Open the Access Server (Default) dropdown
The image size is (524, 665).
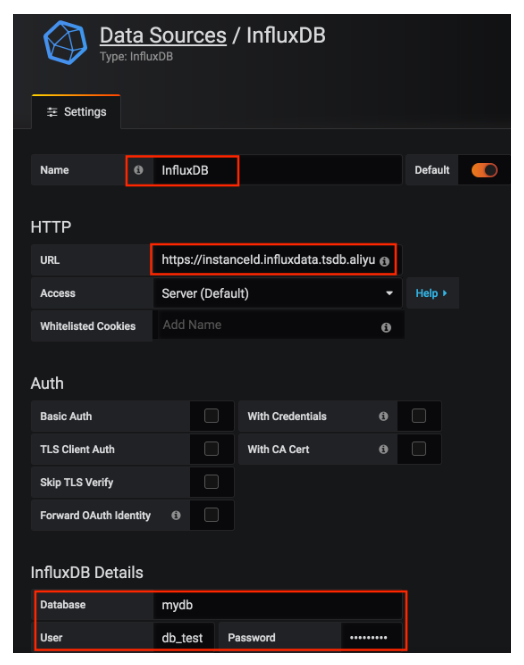click(x=277, y=293)
